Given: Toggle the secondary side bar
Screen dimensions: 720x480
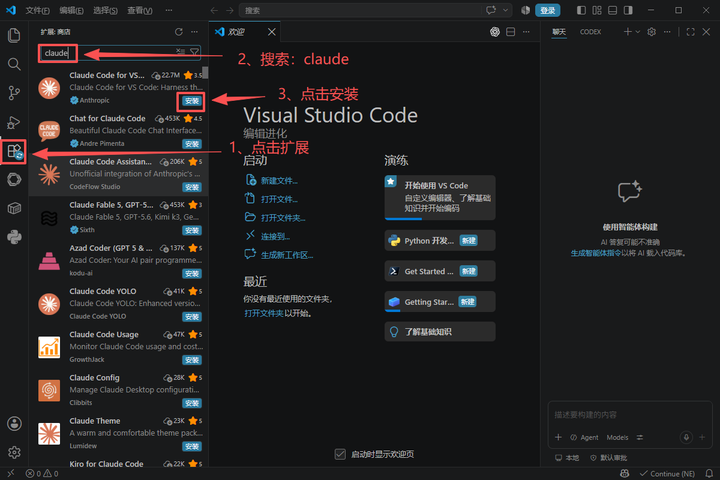Looking at the screenshot, I should click(628, 10).
